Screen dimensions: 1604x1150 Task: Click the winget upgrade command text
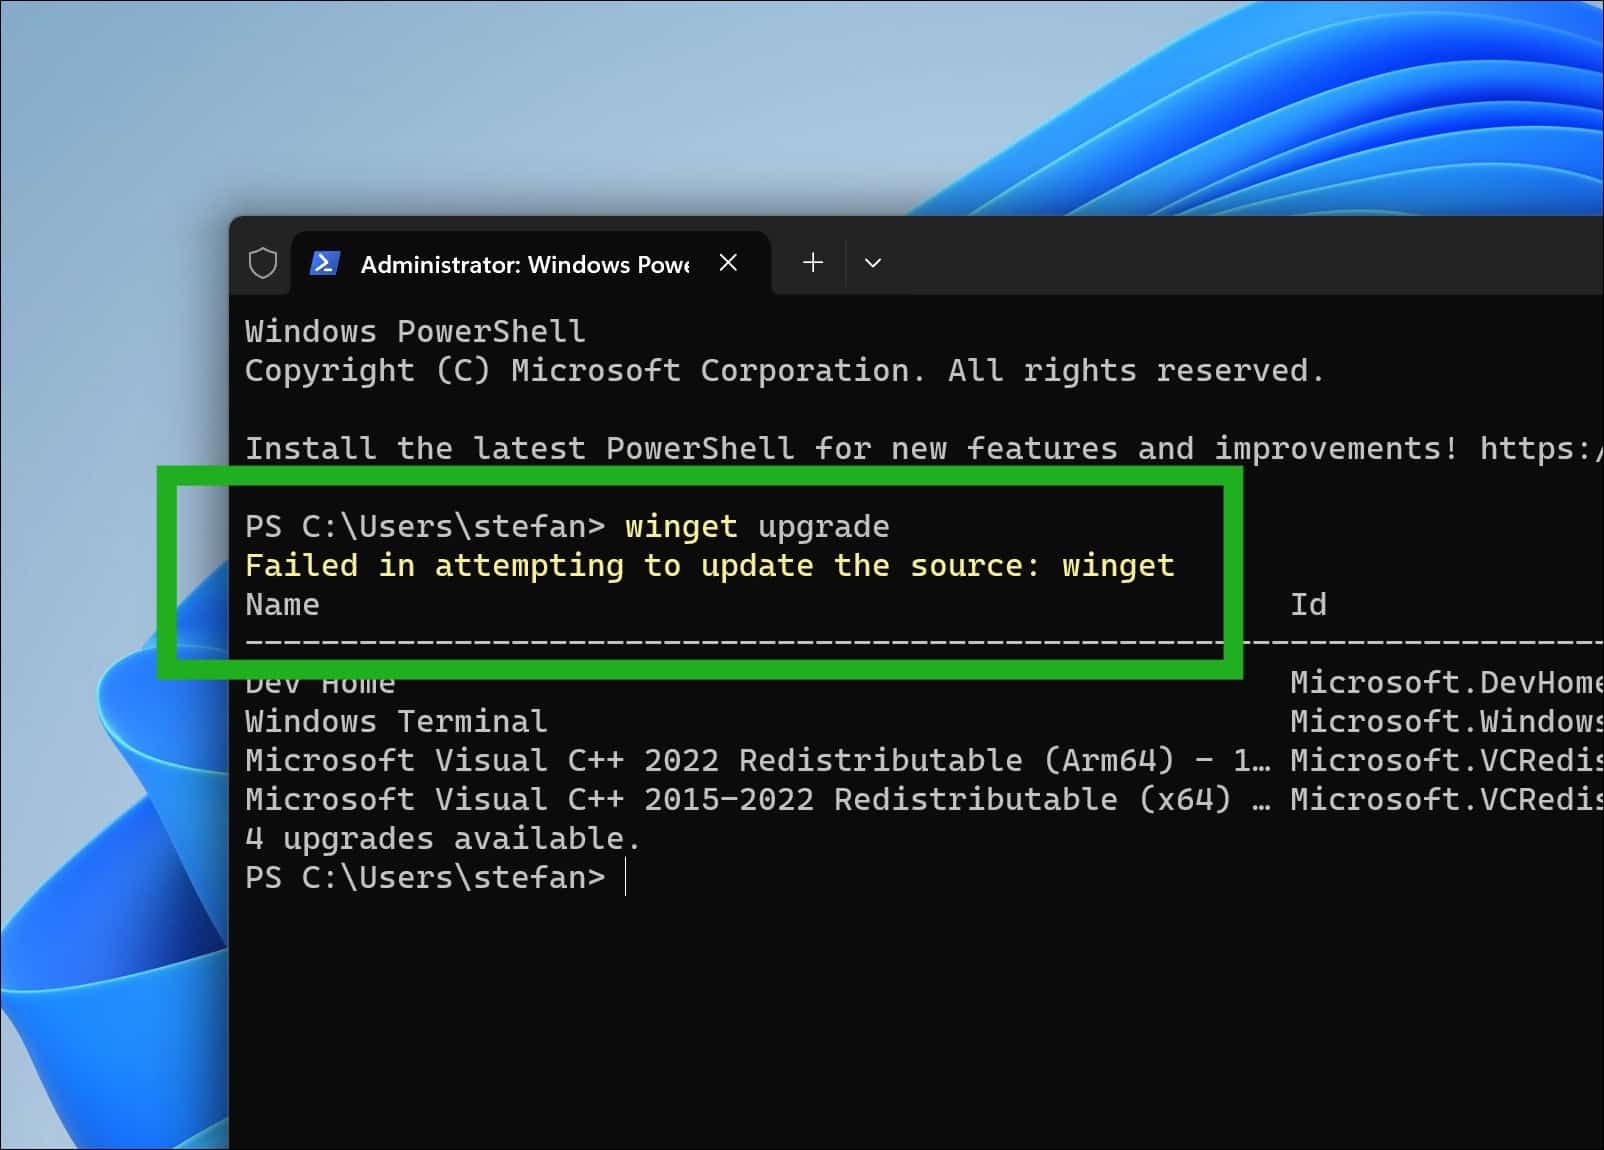(x=755, y=526)
